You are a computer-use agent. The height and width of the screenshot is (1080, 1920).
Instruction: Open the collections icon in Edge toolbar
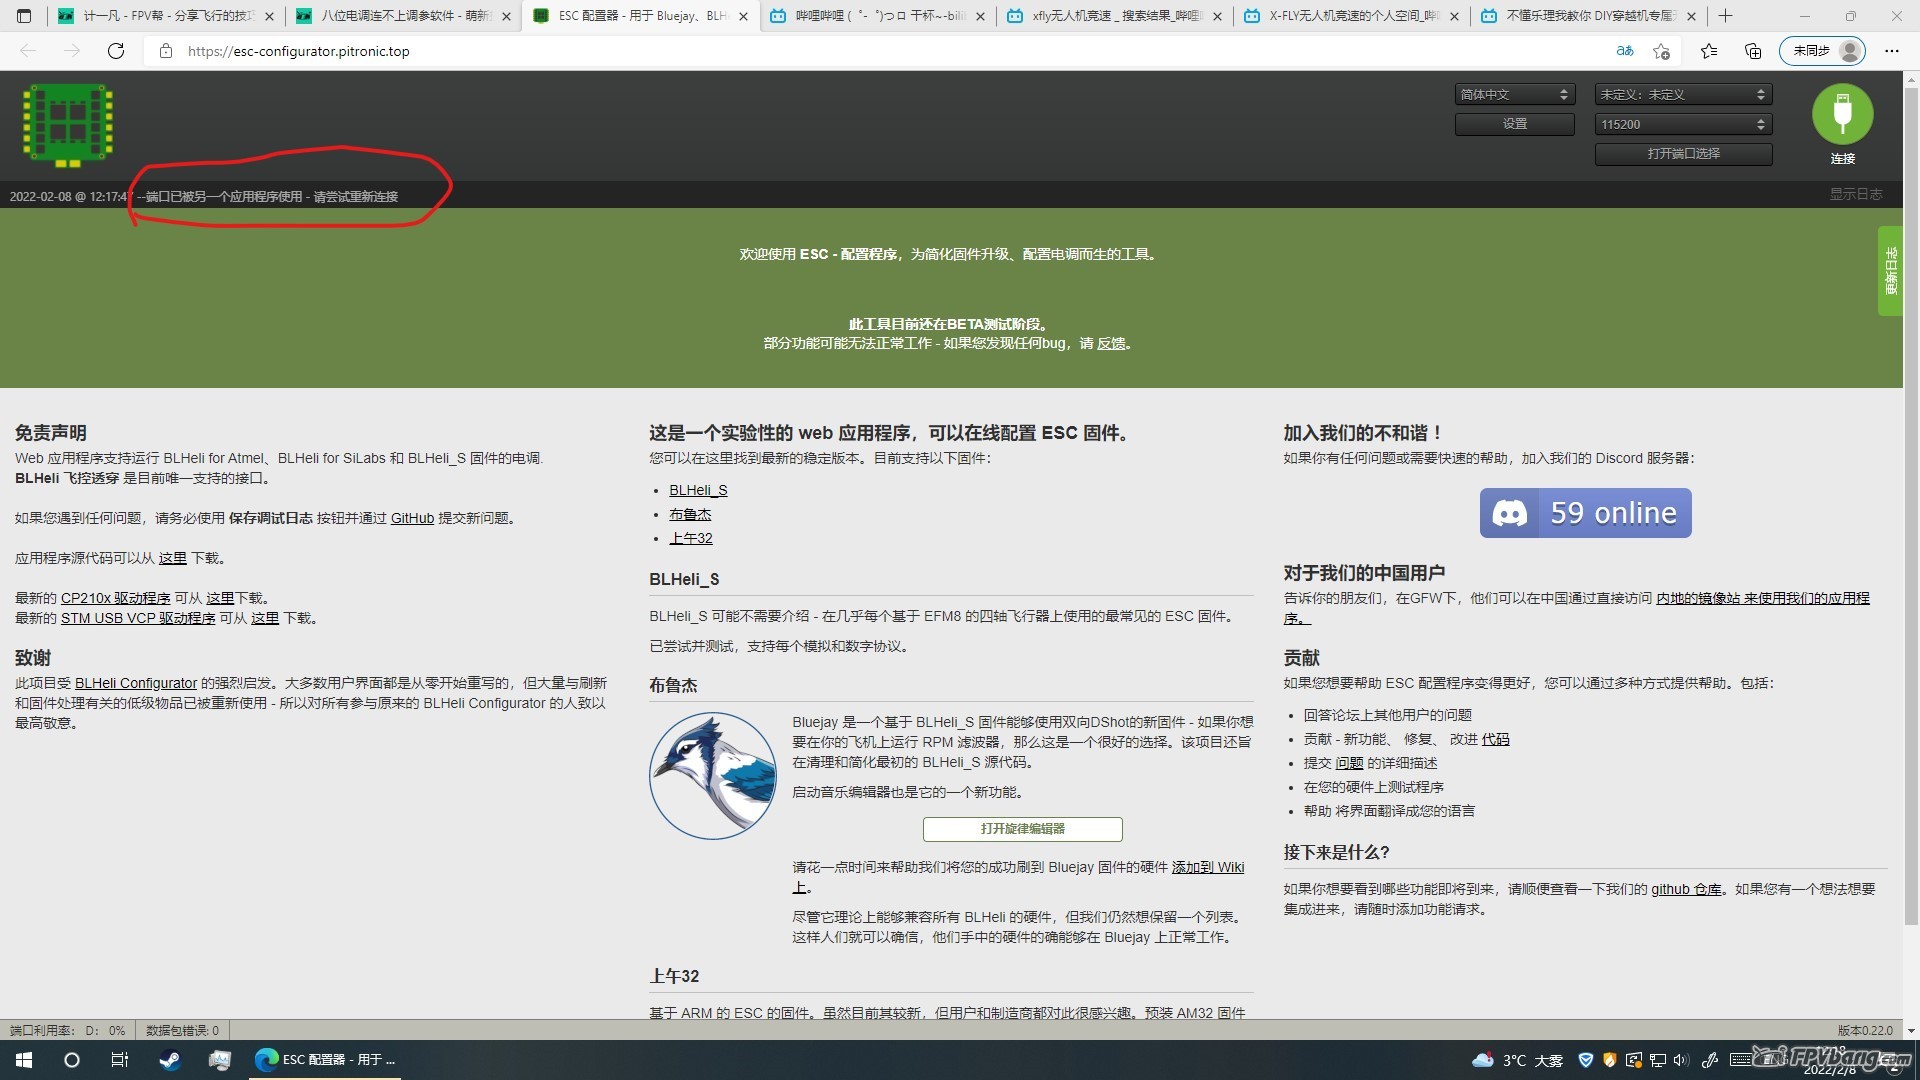click(x=1752, y=51)
